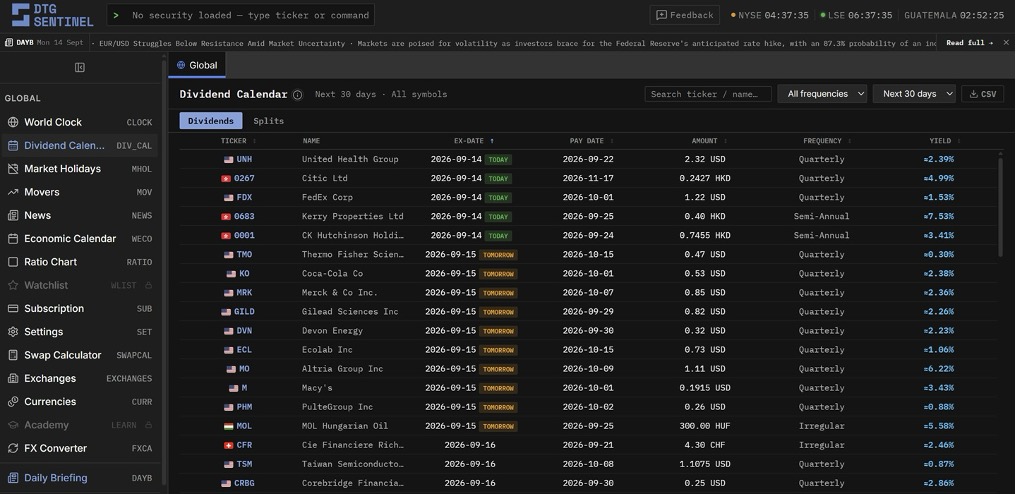Click the Settings gear icon
Viewport: 1016px width, 494px height.
click(12, 332)
